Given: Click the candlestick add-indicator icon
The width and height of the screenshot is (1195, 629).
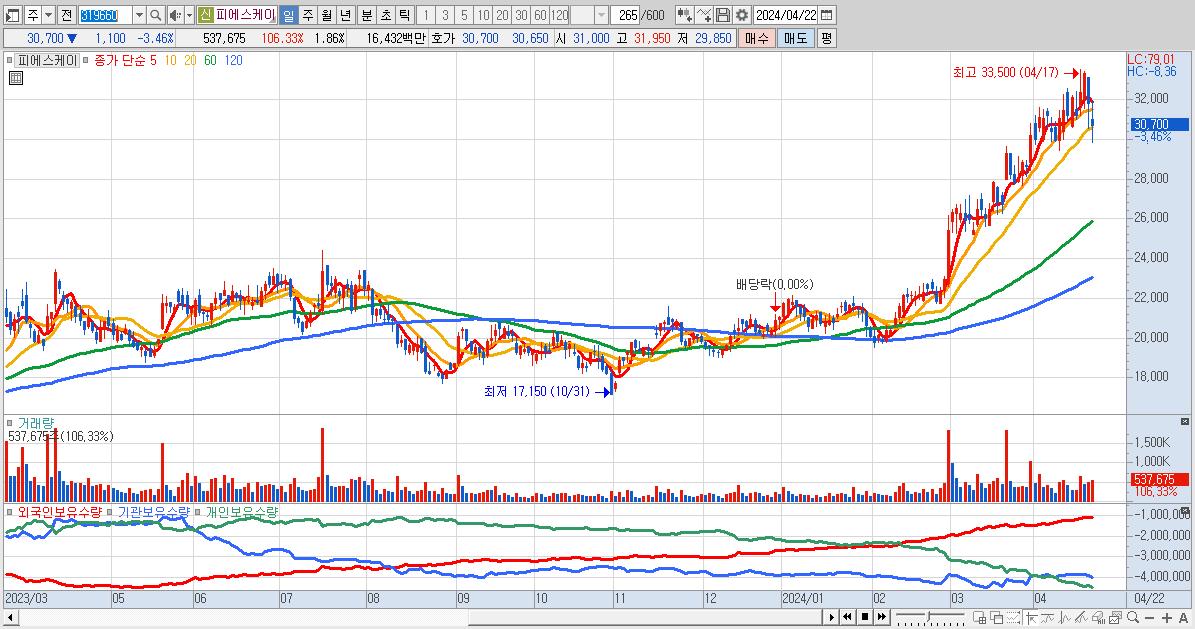Looking at the screenshot, I should pyautogui.click(x=684, y=15).
